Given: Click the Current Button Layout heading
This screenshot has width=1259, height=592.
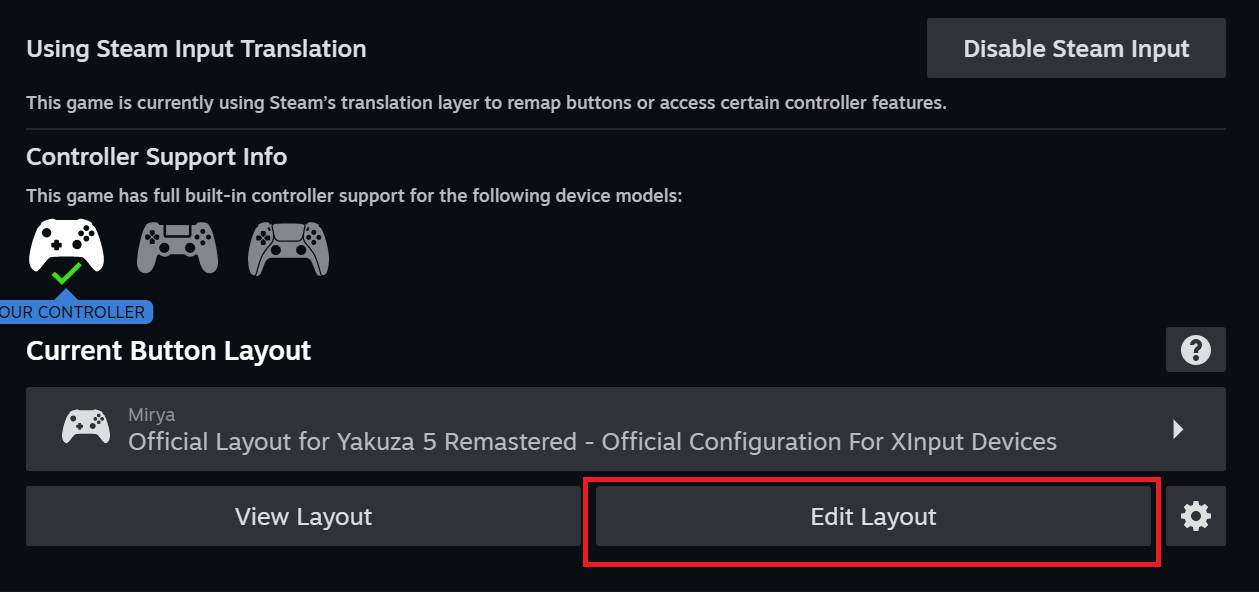Looking at the screenshot, I should click(x=168, y=351).
